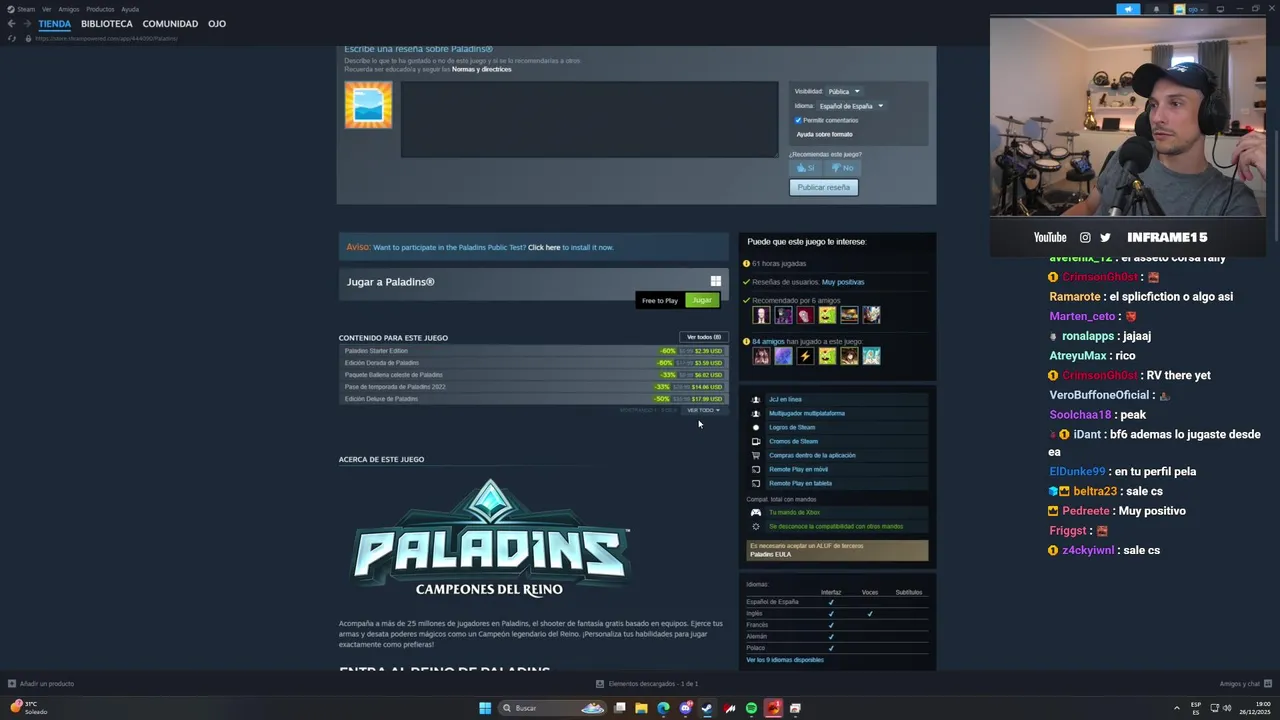The image size is (1280, 720).
Task: Show hidden system tray icons chevron
Action: tap(1176, 708)
